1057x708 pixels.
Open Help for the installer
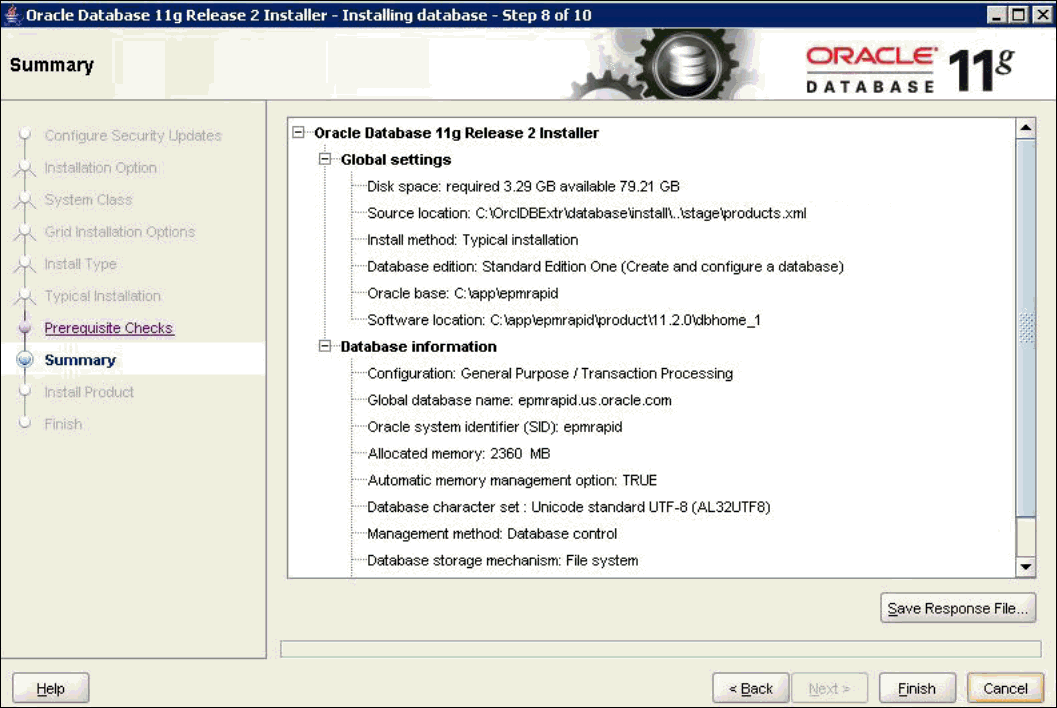click(x=51, y=688)
